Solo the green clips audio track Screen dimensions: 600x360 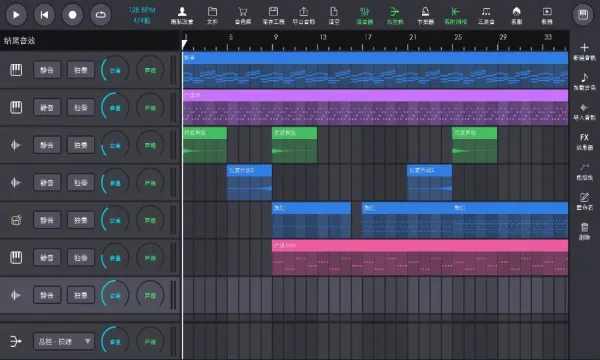click(81, 145)
